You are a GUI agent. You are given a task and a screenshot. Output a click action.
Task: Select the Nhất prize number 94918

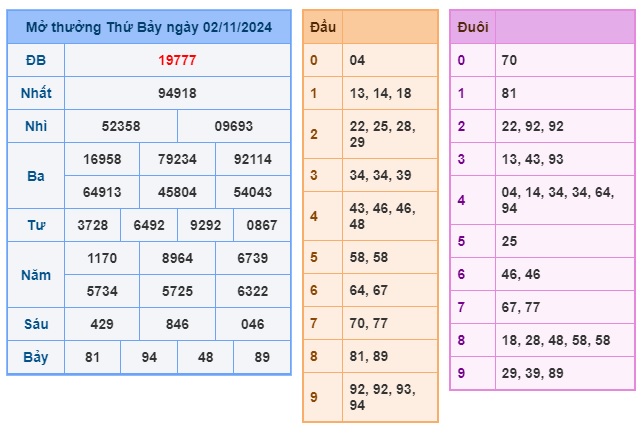pyautogui.click(x=177, y=93)
